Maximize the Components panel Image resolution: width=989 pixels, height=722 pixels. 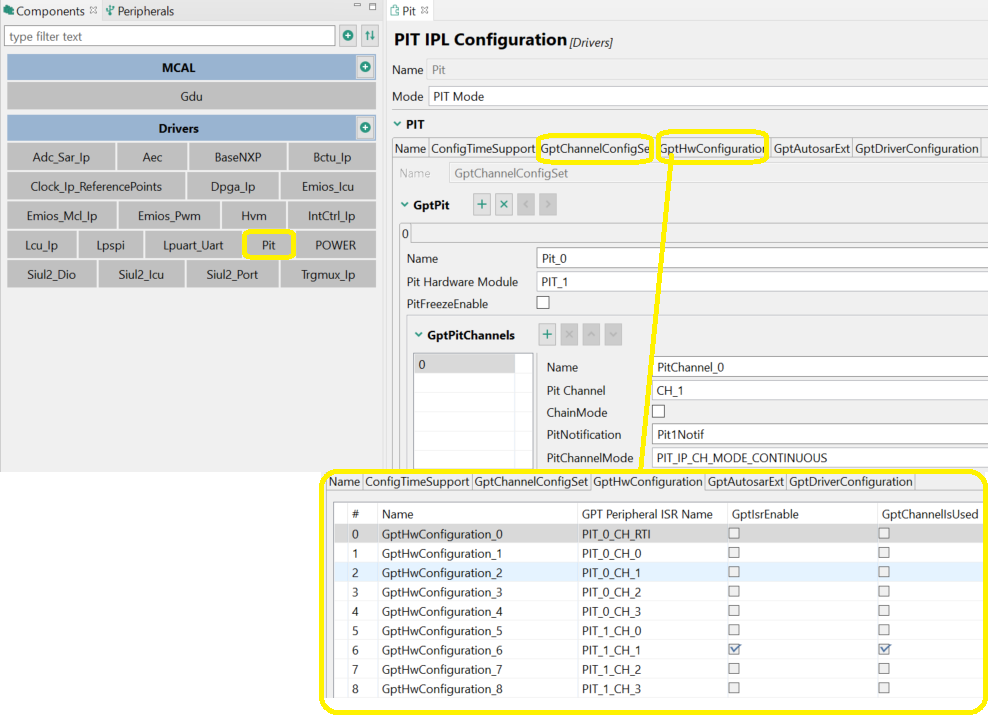point(373,6)
